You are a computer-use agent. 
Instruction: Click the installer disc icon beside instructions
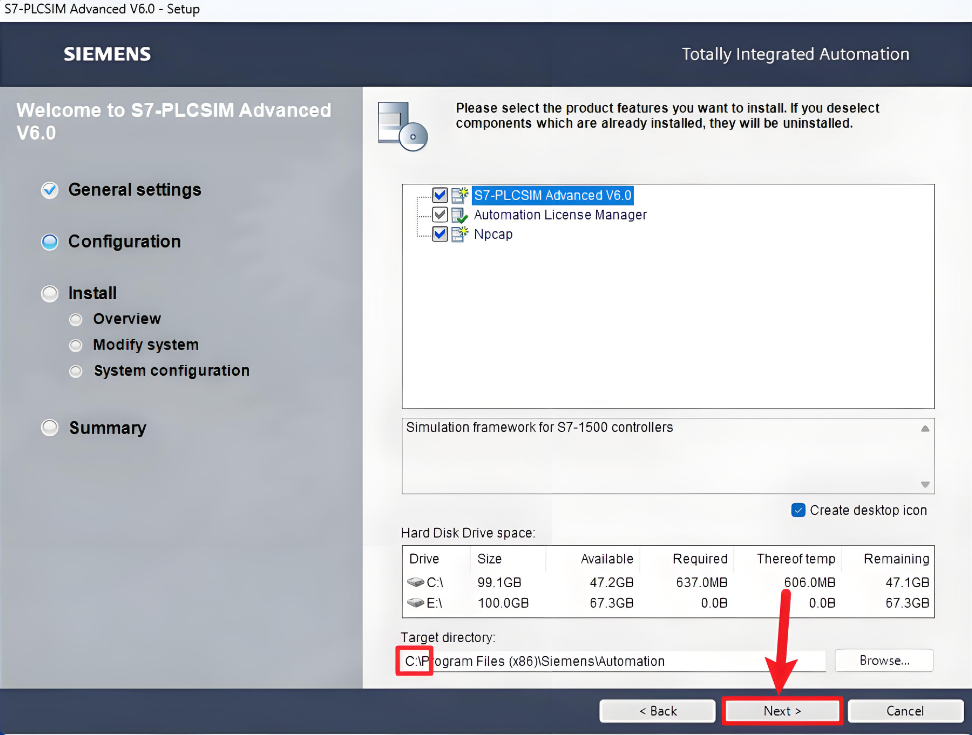tap(403, 126)
